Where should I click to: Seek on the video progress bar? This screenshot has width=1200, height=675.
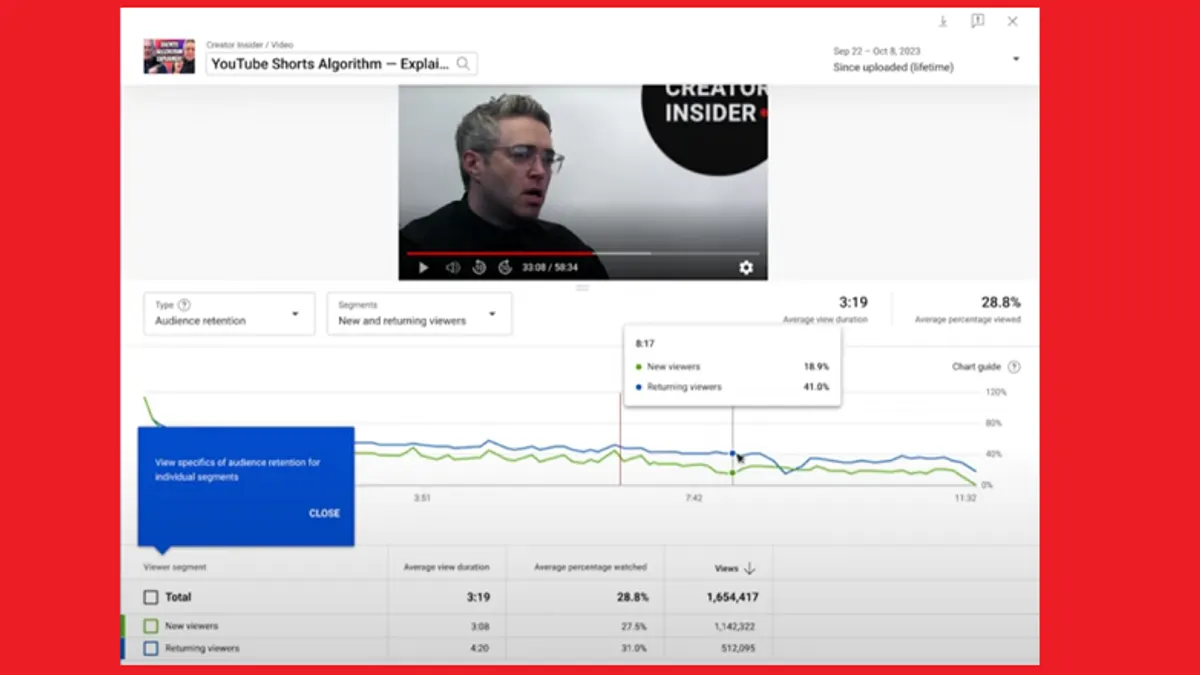(x=582, y=253)
